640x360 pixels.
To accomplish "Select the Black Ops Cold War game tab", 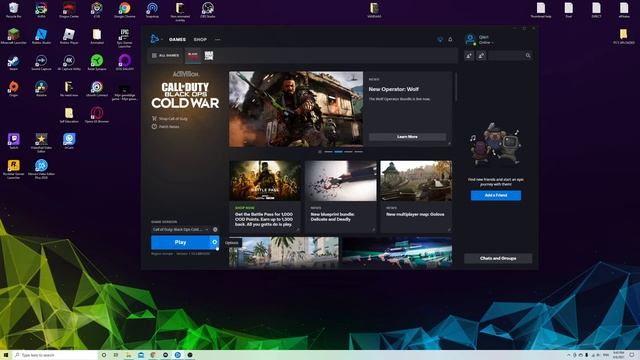I will tap(193, 56).
